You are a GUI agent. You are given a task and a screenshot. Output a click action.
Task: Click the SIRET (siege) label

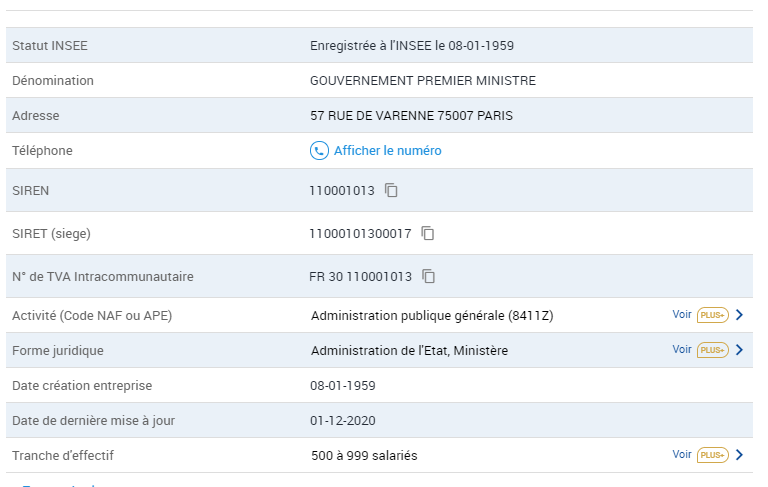tap(51, 234)
